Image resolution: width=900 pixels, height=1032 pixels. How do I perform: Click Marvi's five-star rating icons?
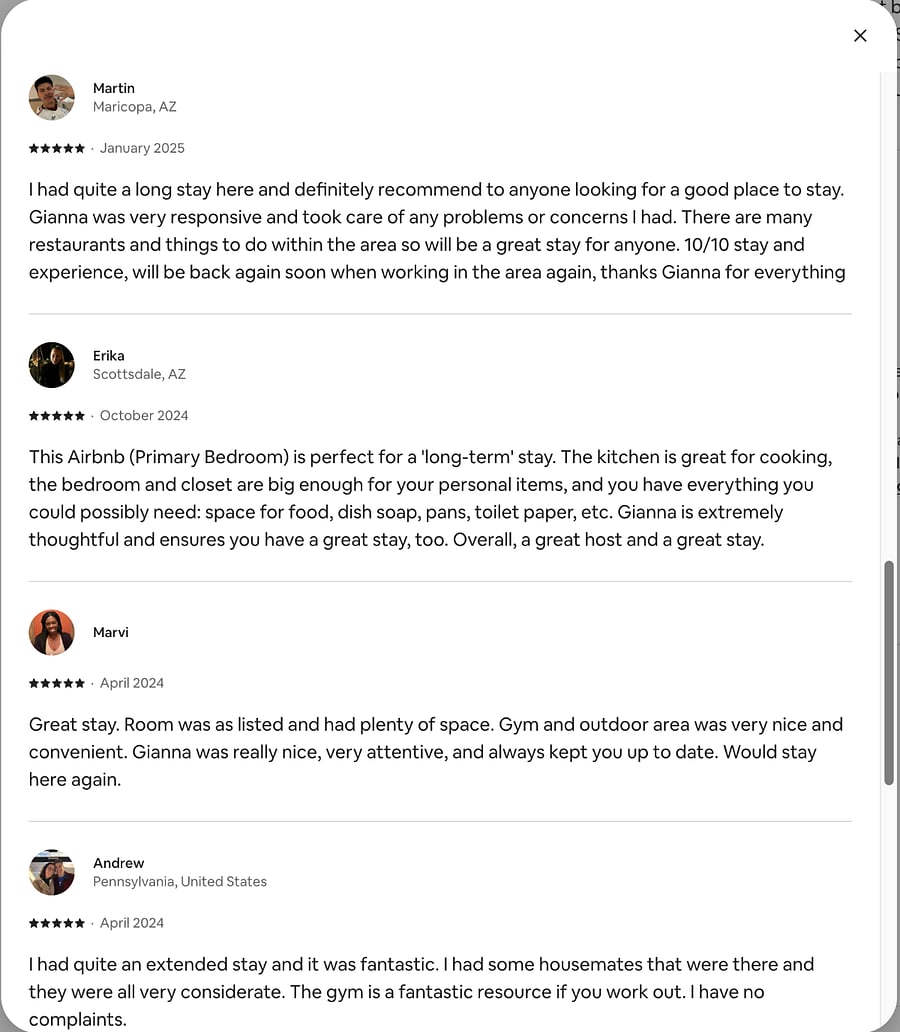click(57, 683)
